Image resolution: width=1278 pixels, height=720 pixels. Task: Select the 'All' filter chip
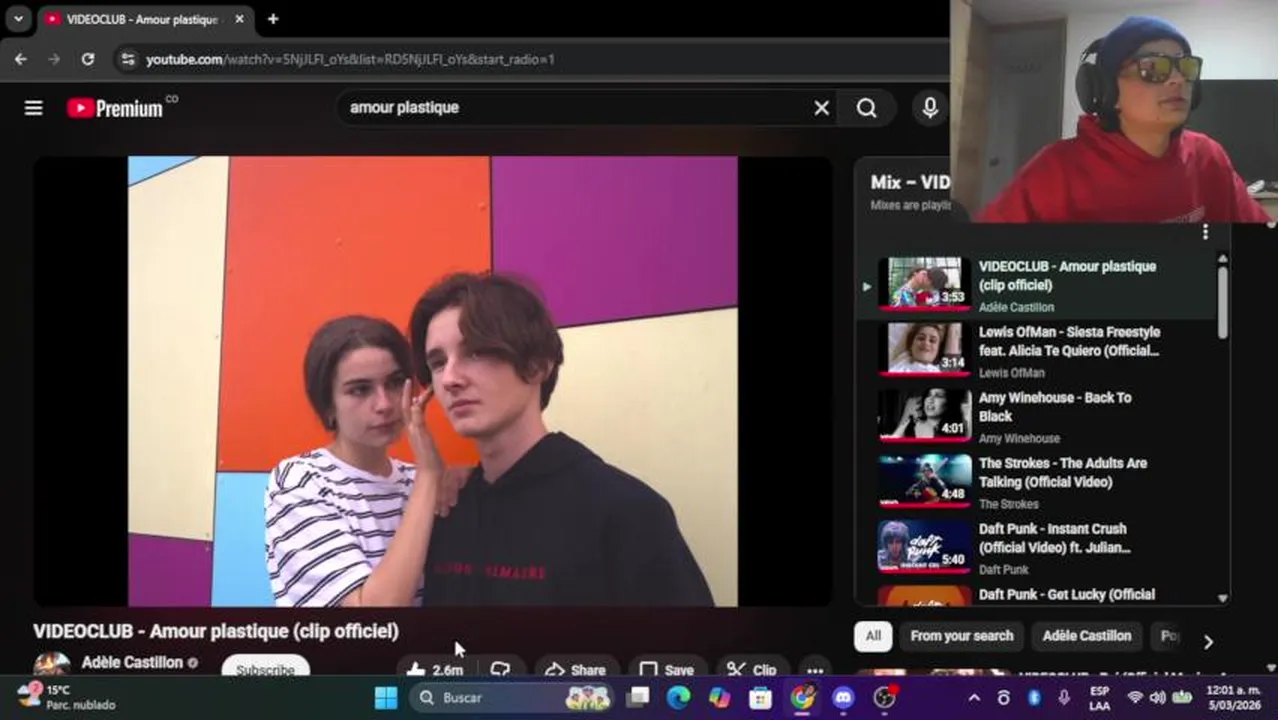(873, 636)
